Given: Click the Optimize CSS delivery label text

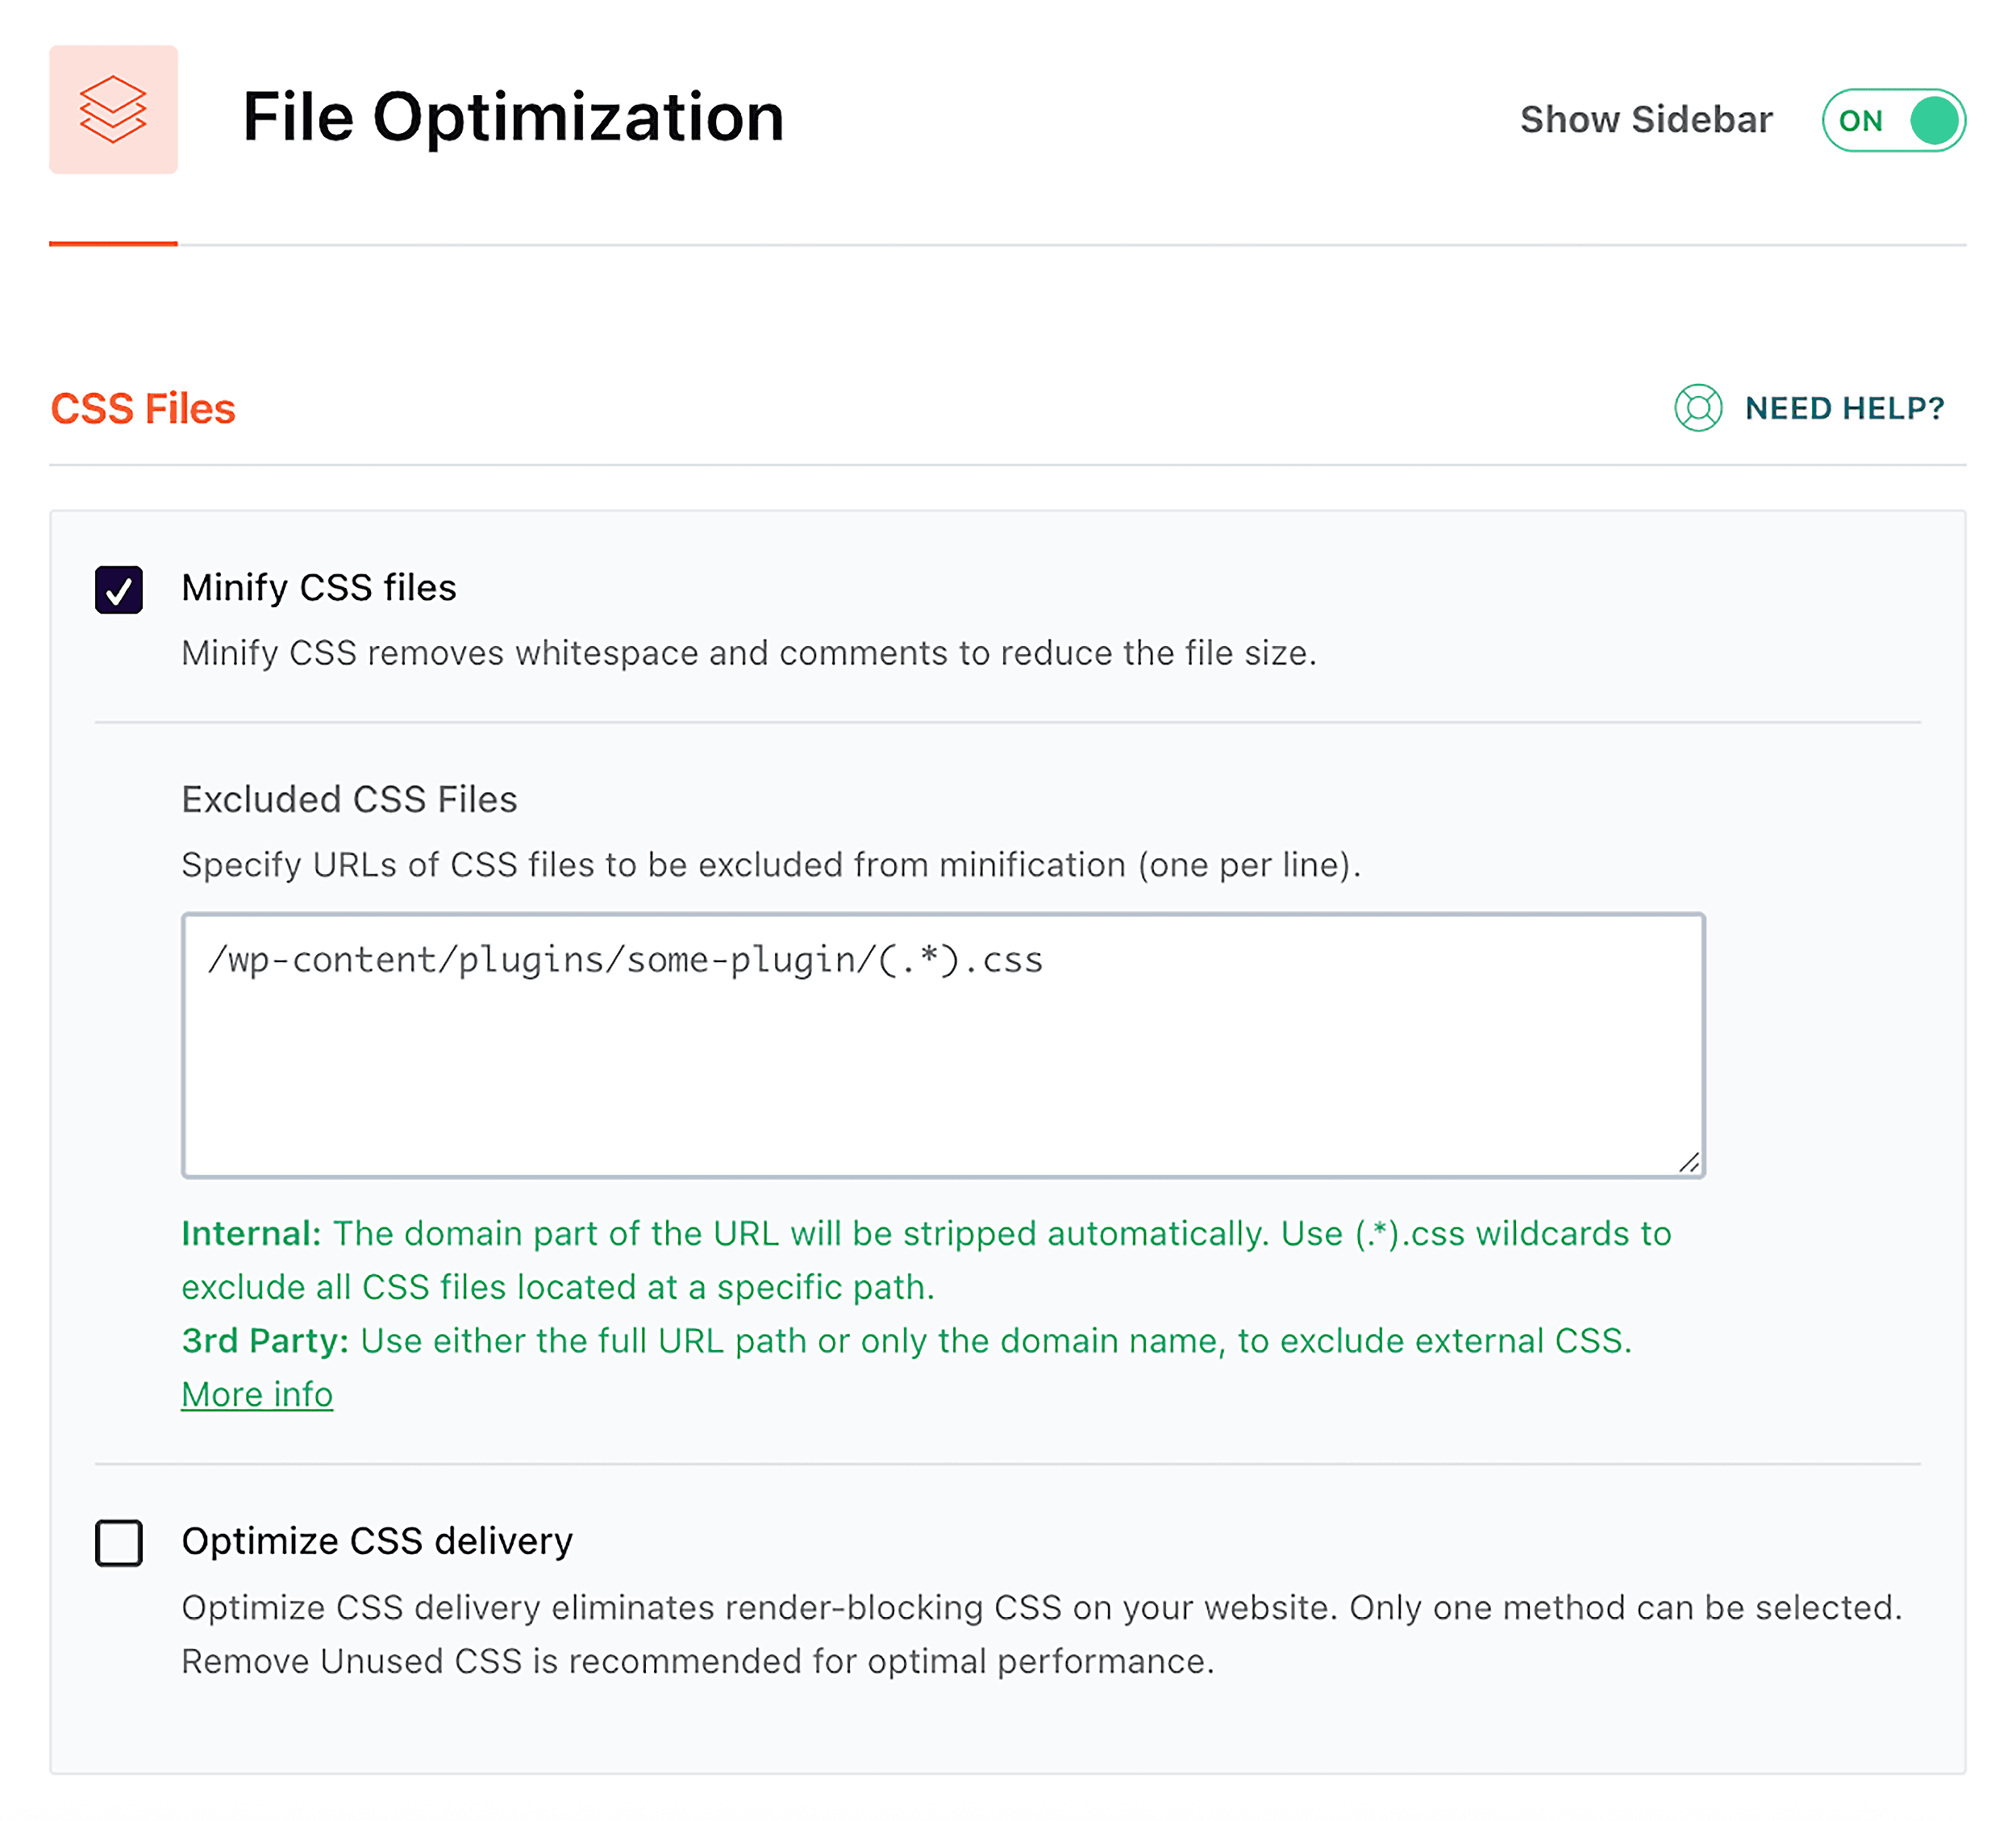Looking at the screenshot, I should (x=376, y=1541).
